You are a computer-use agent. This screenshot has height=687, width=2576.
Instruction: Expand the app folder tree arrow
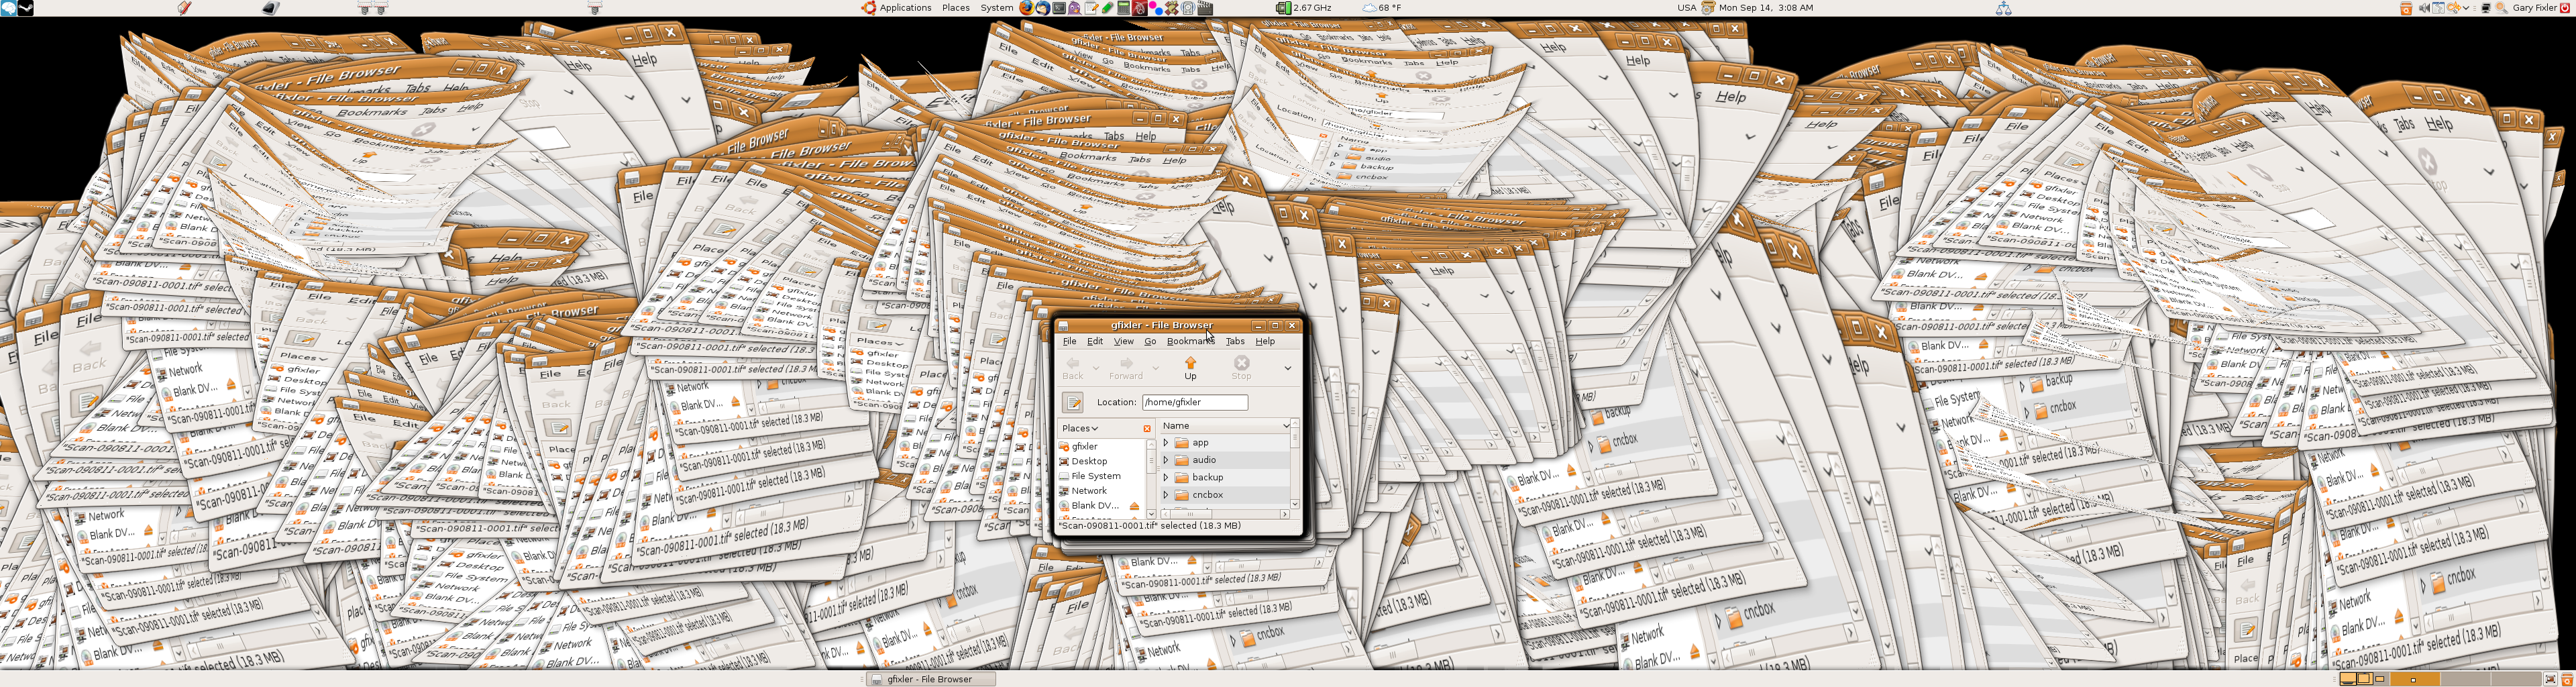(1165, 443)
